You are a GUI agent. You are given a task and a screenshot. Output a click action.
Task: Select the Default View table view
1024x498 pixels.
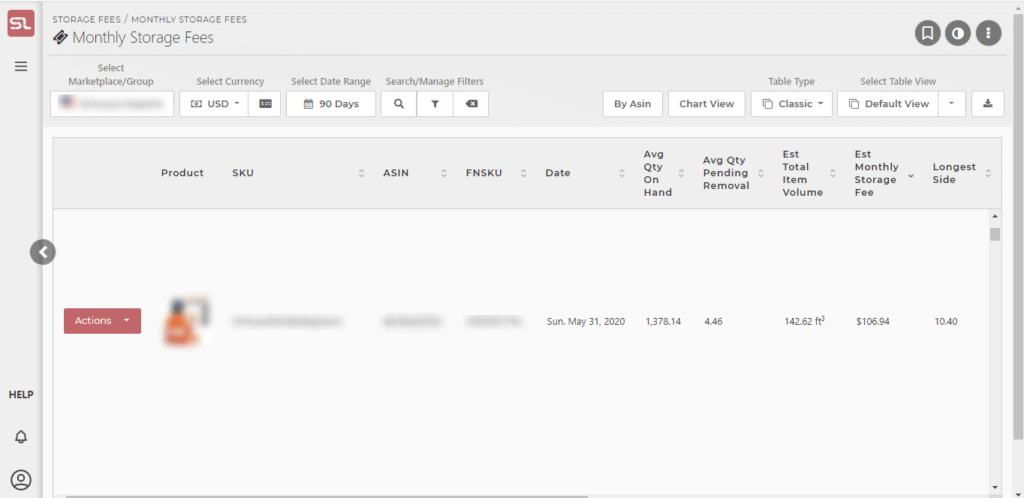(x=888, y=104)
